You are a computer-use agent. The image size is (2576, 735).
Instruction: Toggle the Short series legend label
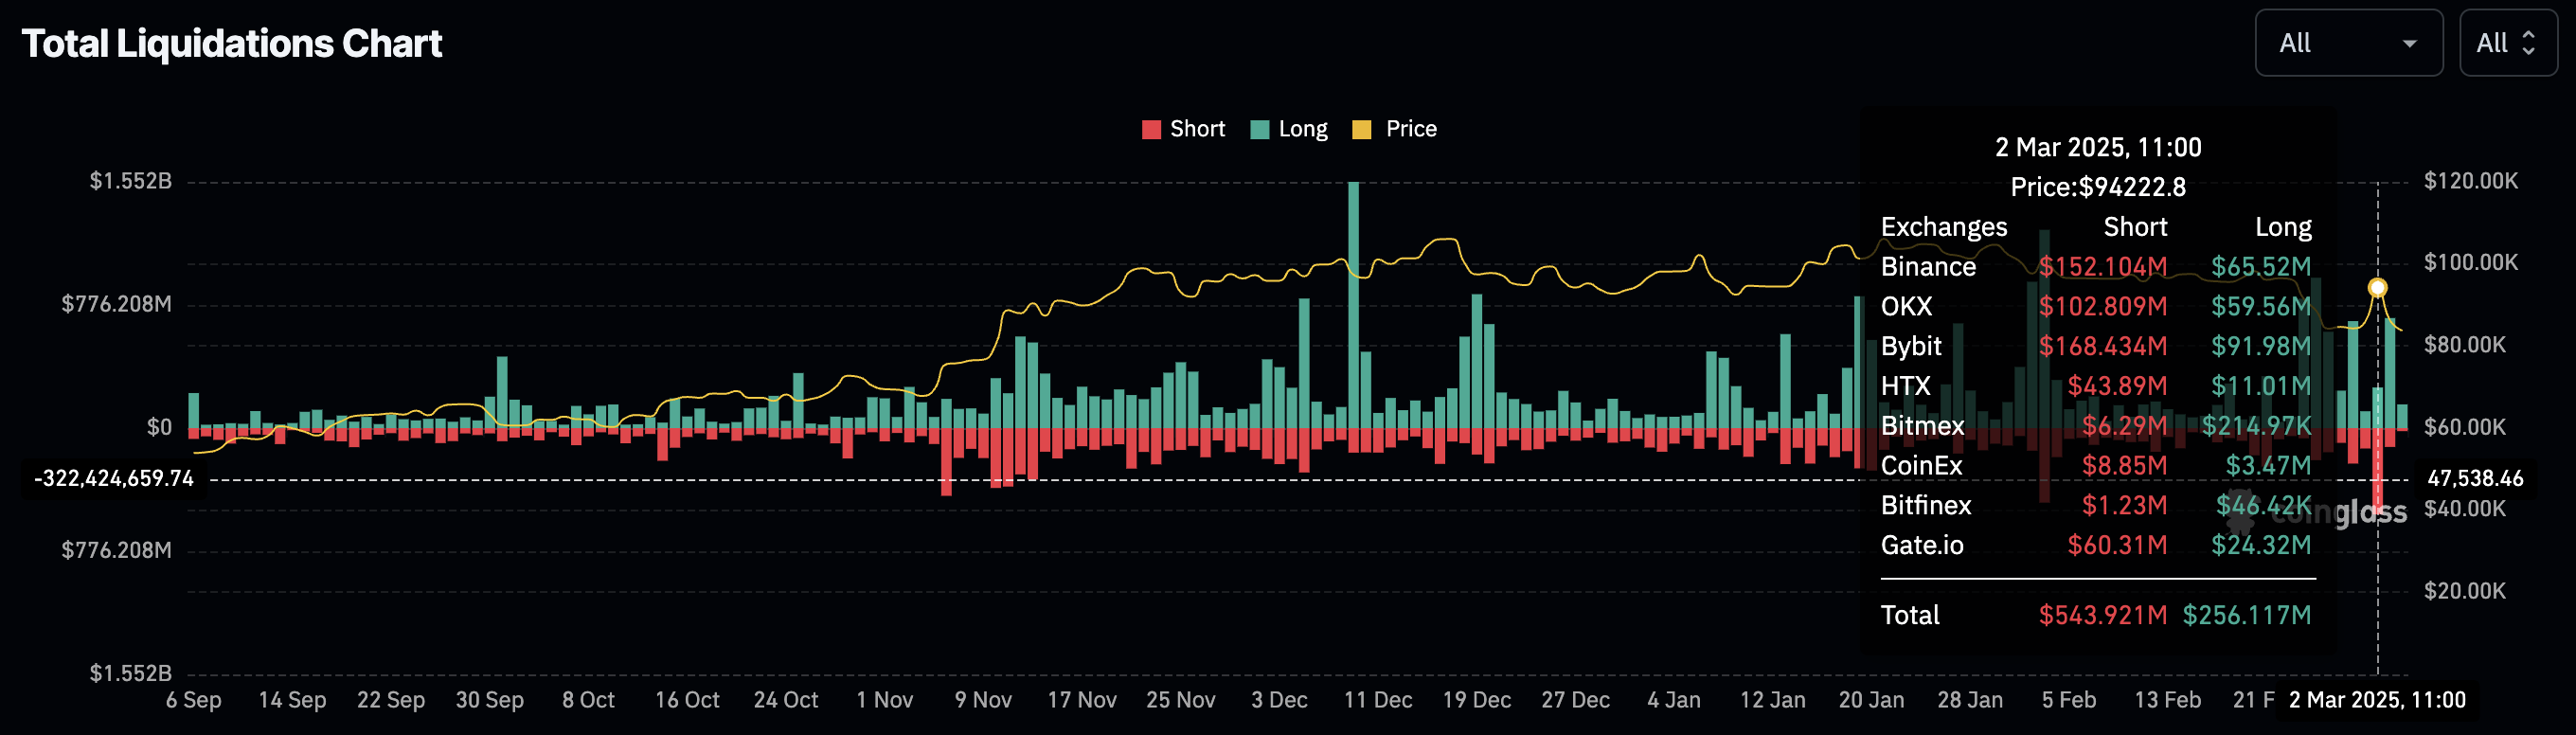(1197, 129)
